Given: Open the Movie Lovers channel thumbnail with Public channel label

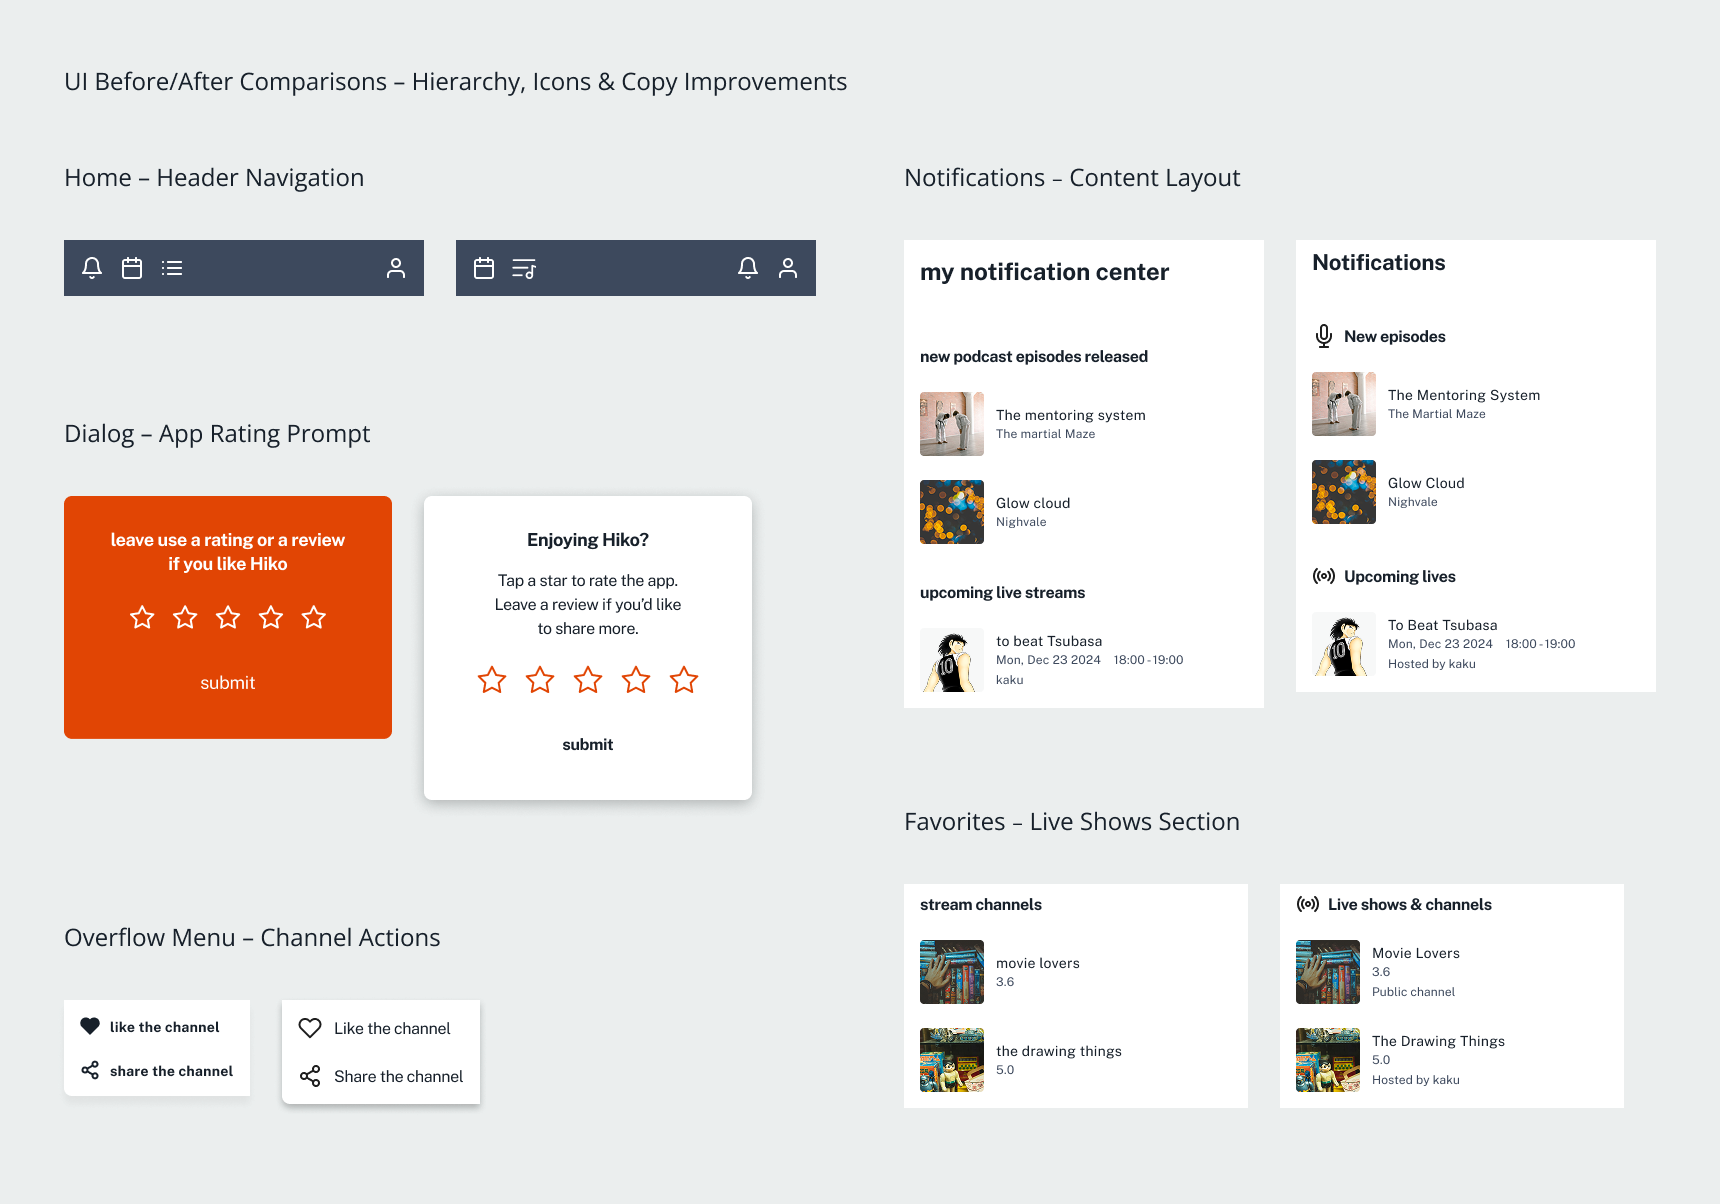Looking at the screenshot, I should pyautogui.click(x=1328, y=972).
